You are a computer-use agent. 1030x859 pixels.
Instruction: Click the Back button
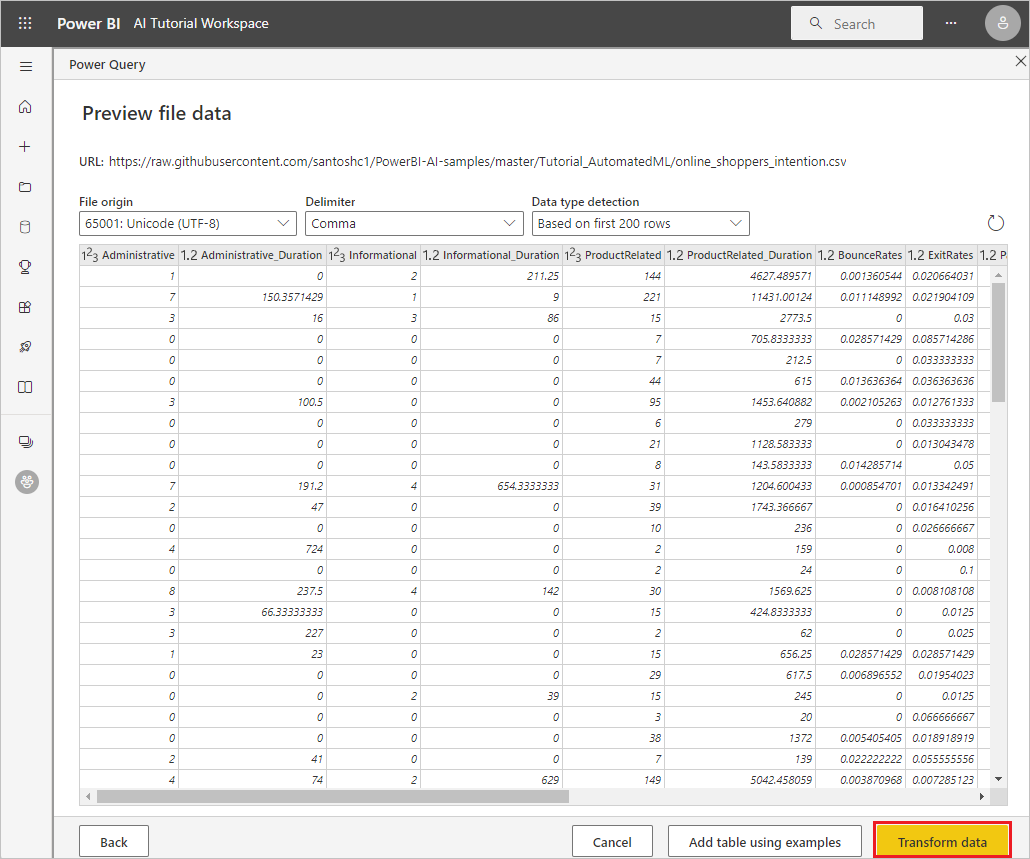[x=114, y=842]
